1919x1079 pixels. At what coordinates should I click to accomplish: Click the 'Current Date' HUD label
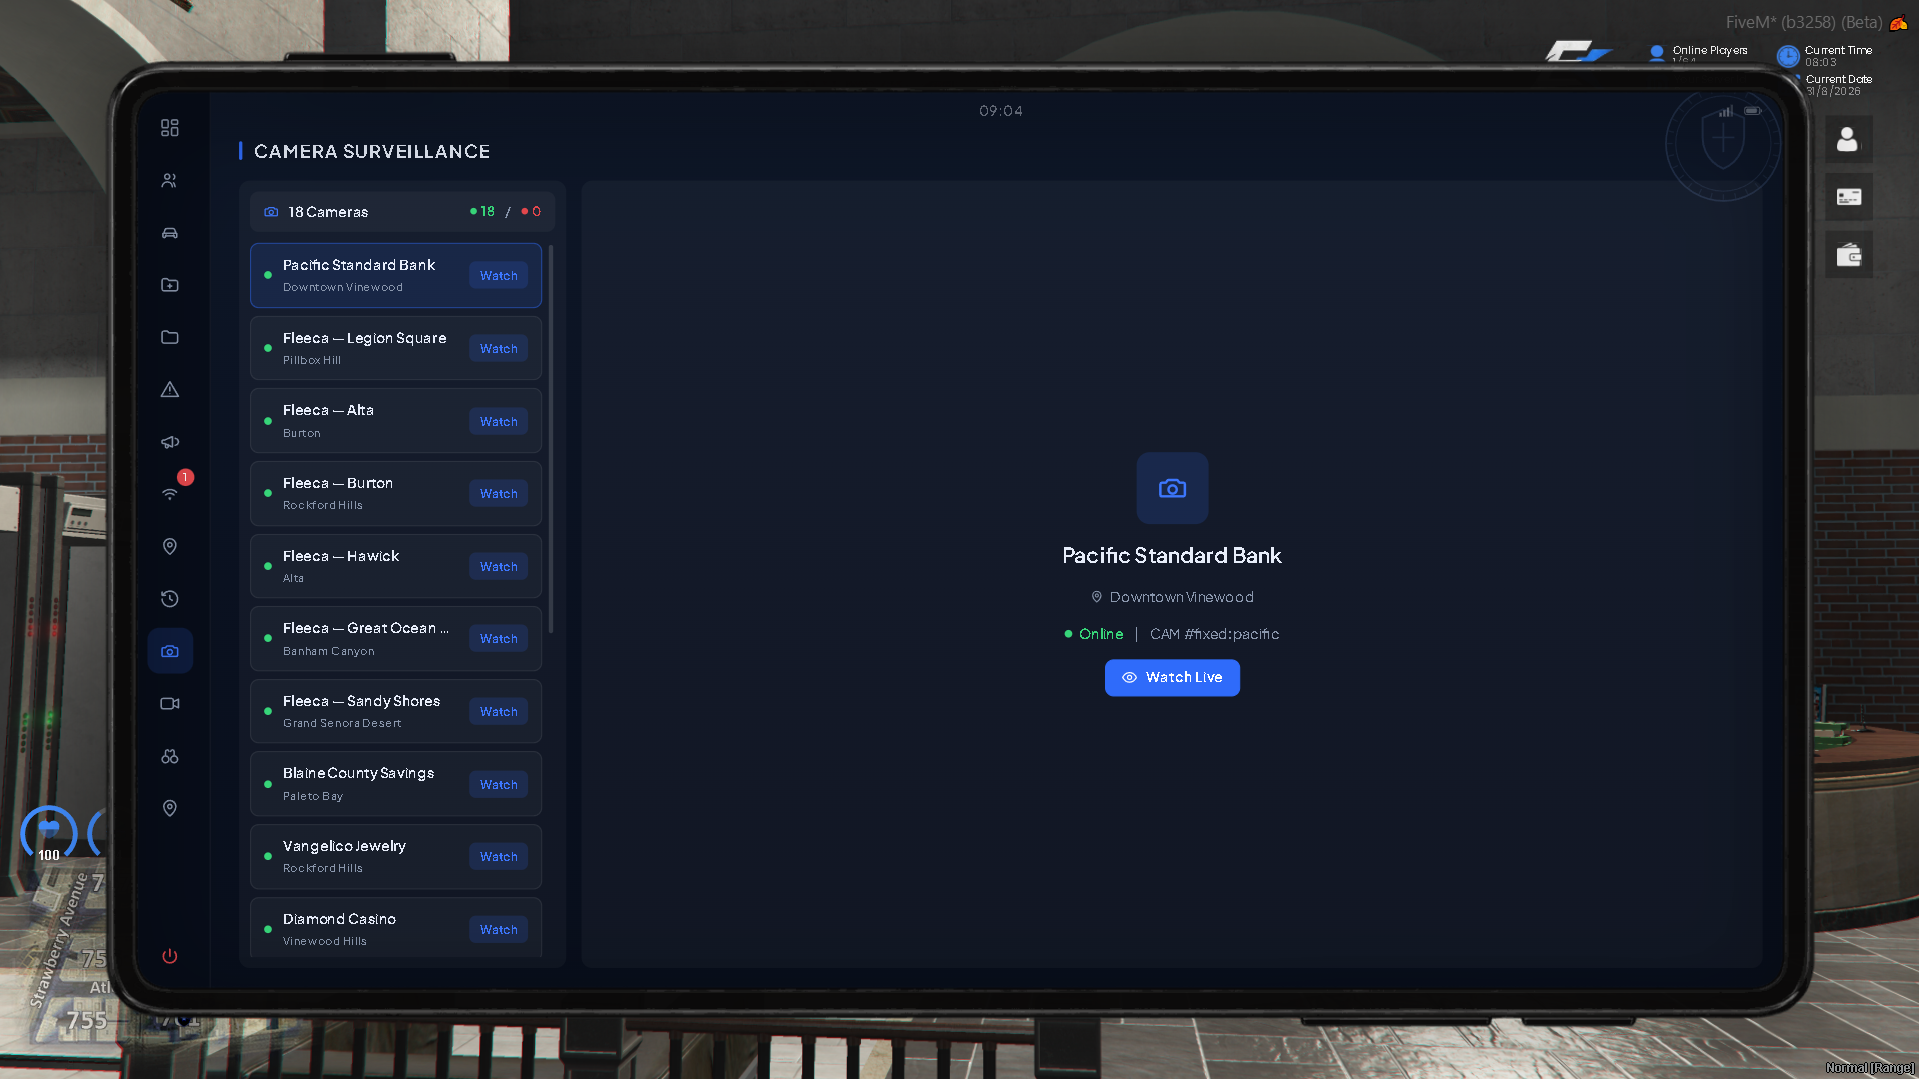pos(1839,79)
